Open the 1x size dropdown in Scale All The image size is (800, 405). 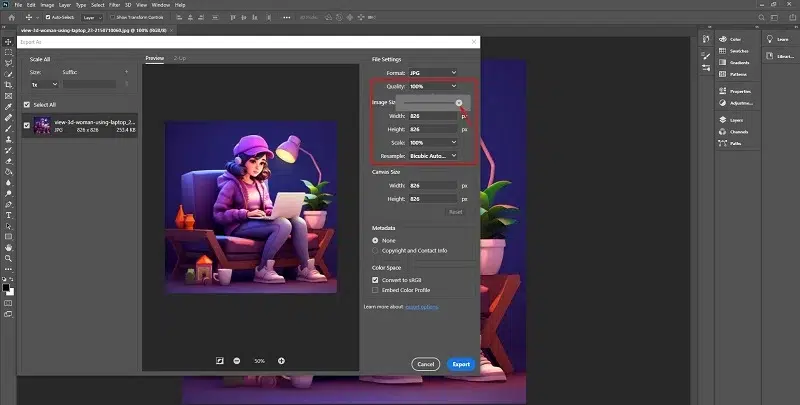(44, 85)
